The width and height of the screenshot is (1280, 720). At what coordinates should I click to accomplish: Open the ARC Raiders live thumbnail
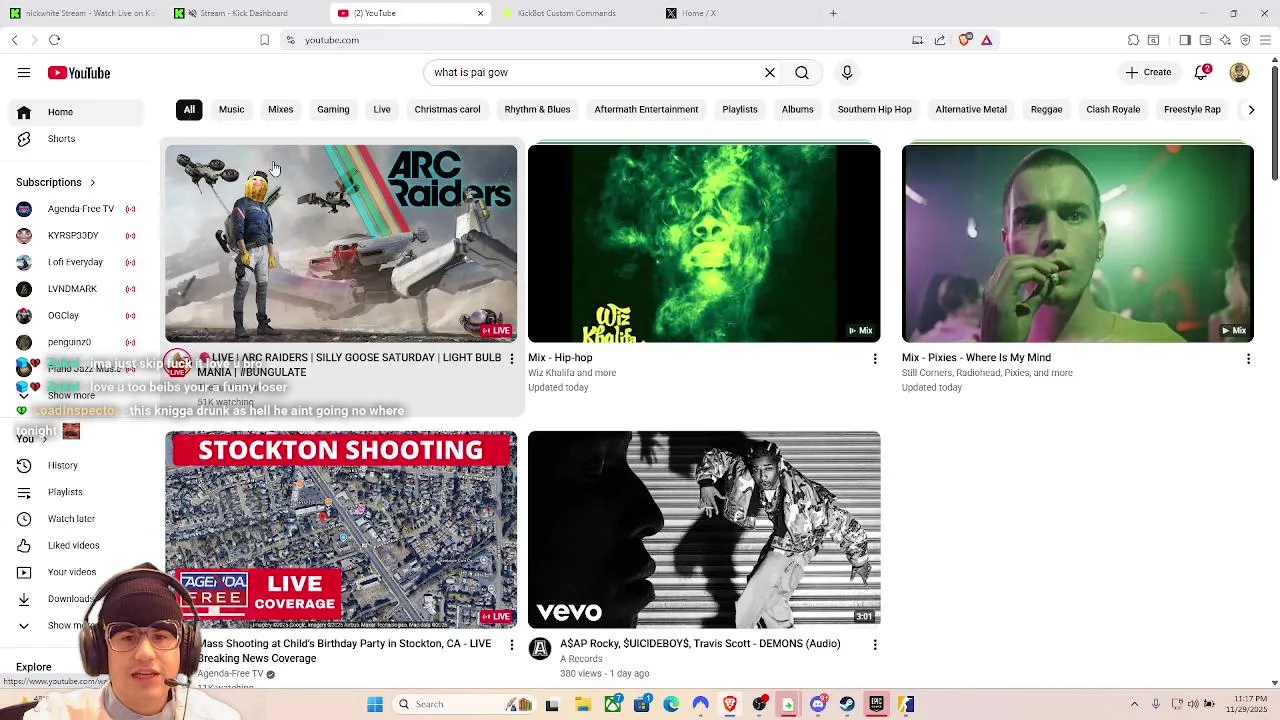pos(341,244)
